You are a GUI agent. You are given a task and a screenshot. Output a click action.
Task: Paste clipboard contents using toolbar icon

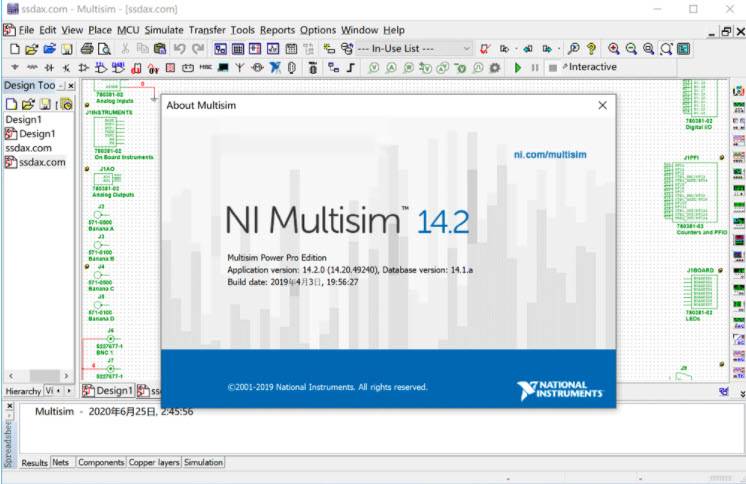click(160, 49)
